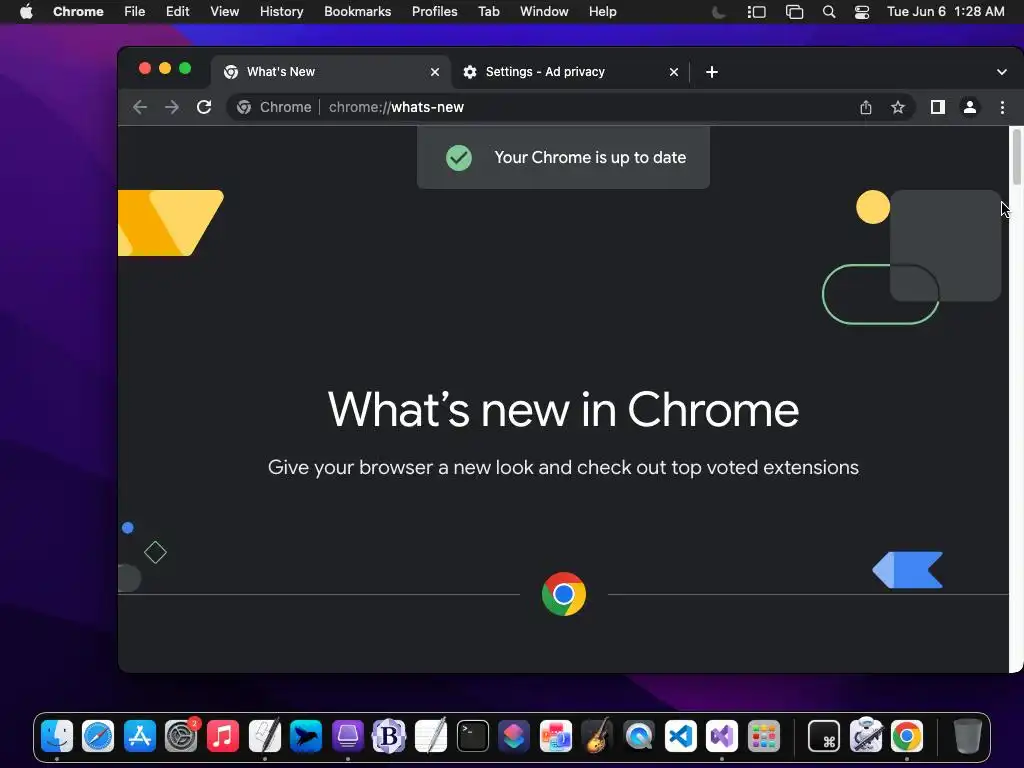Screen dimensions: 1024x768
Task: Switch to Settings - Ad privacy tab
Action: pyautogui.click(x=570, y=72)
